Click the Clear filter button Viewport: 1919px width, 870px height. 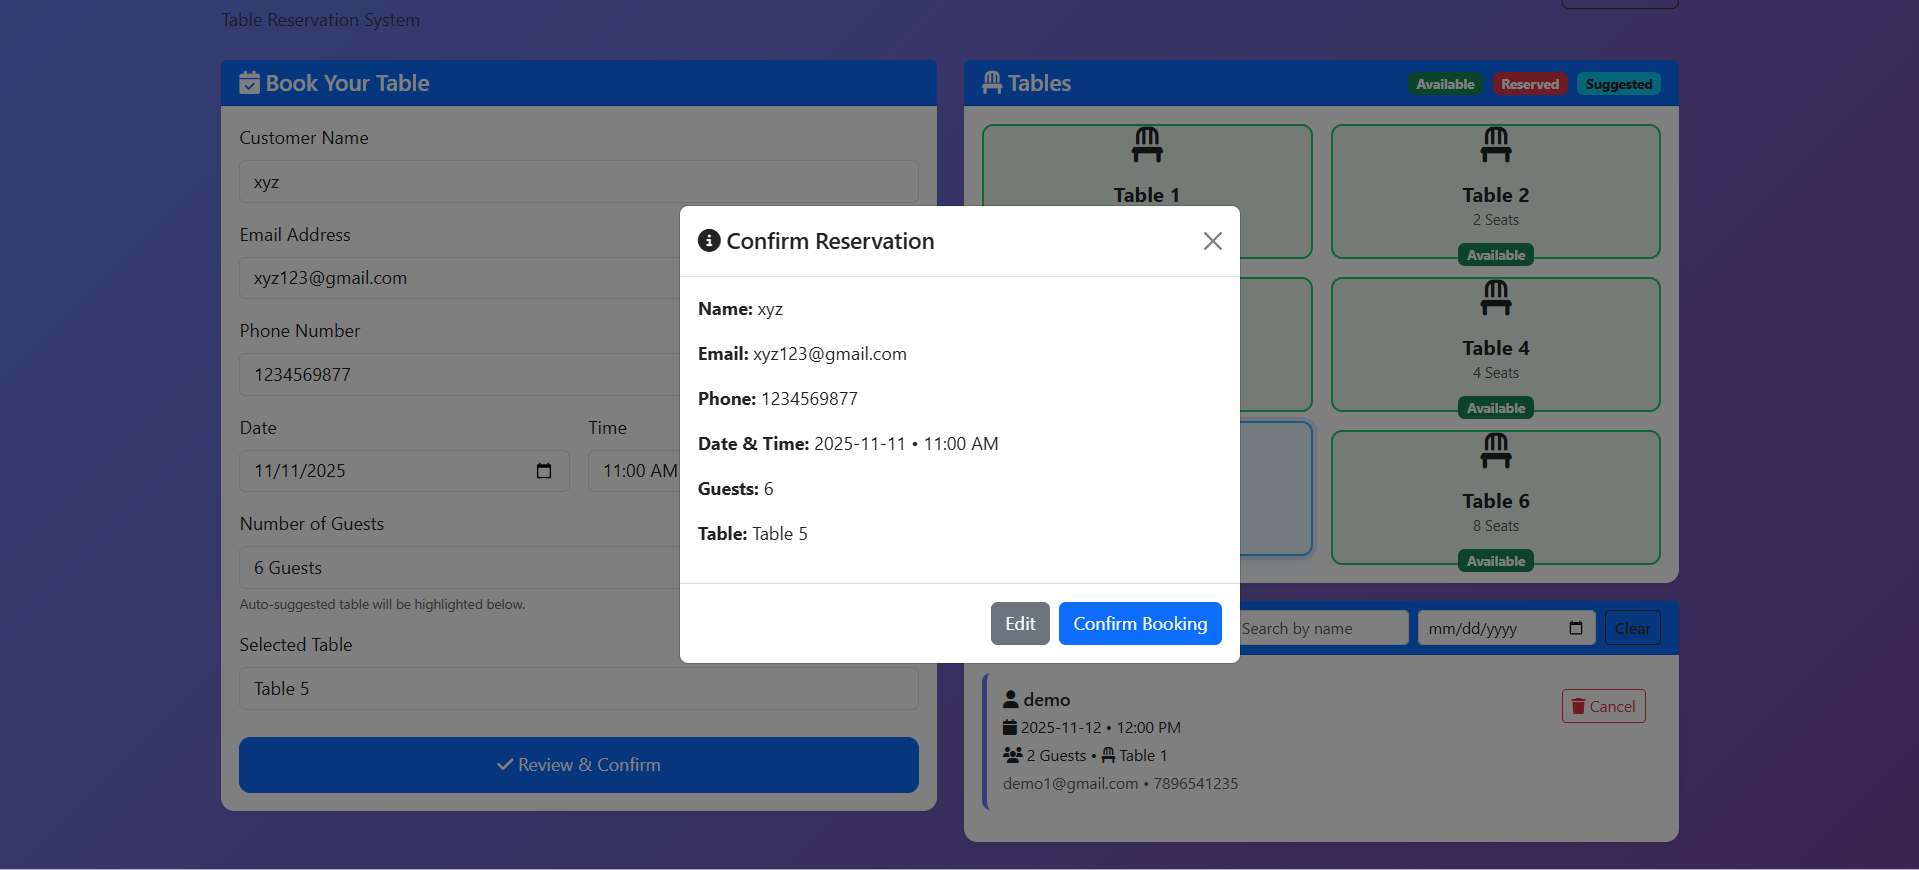tap(1633, 628)
